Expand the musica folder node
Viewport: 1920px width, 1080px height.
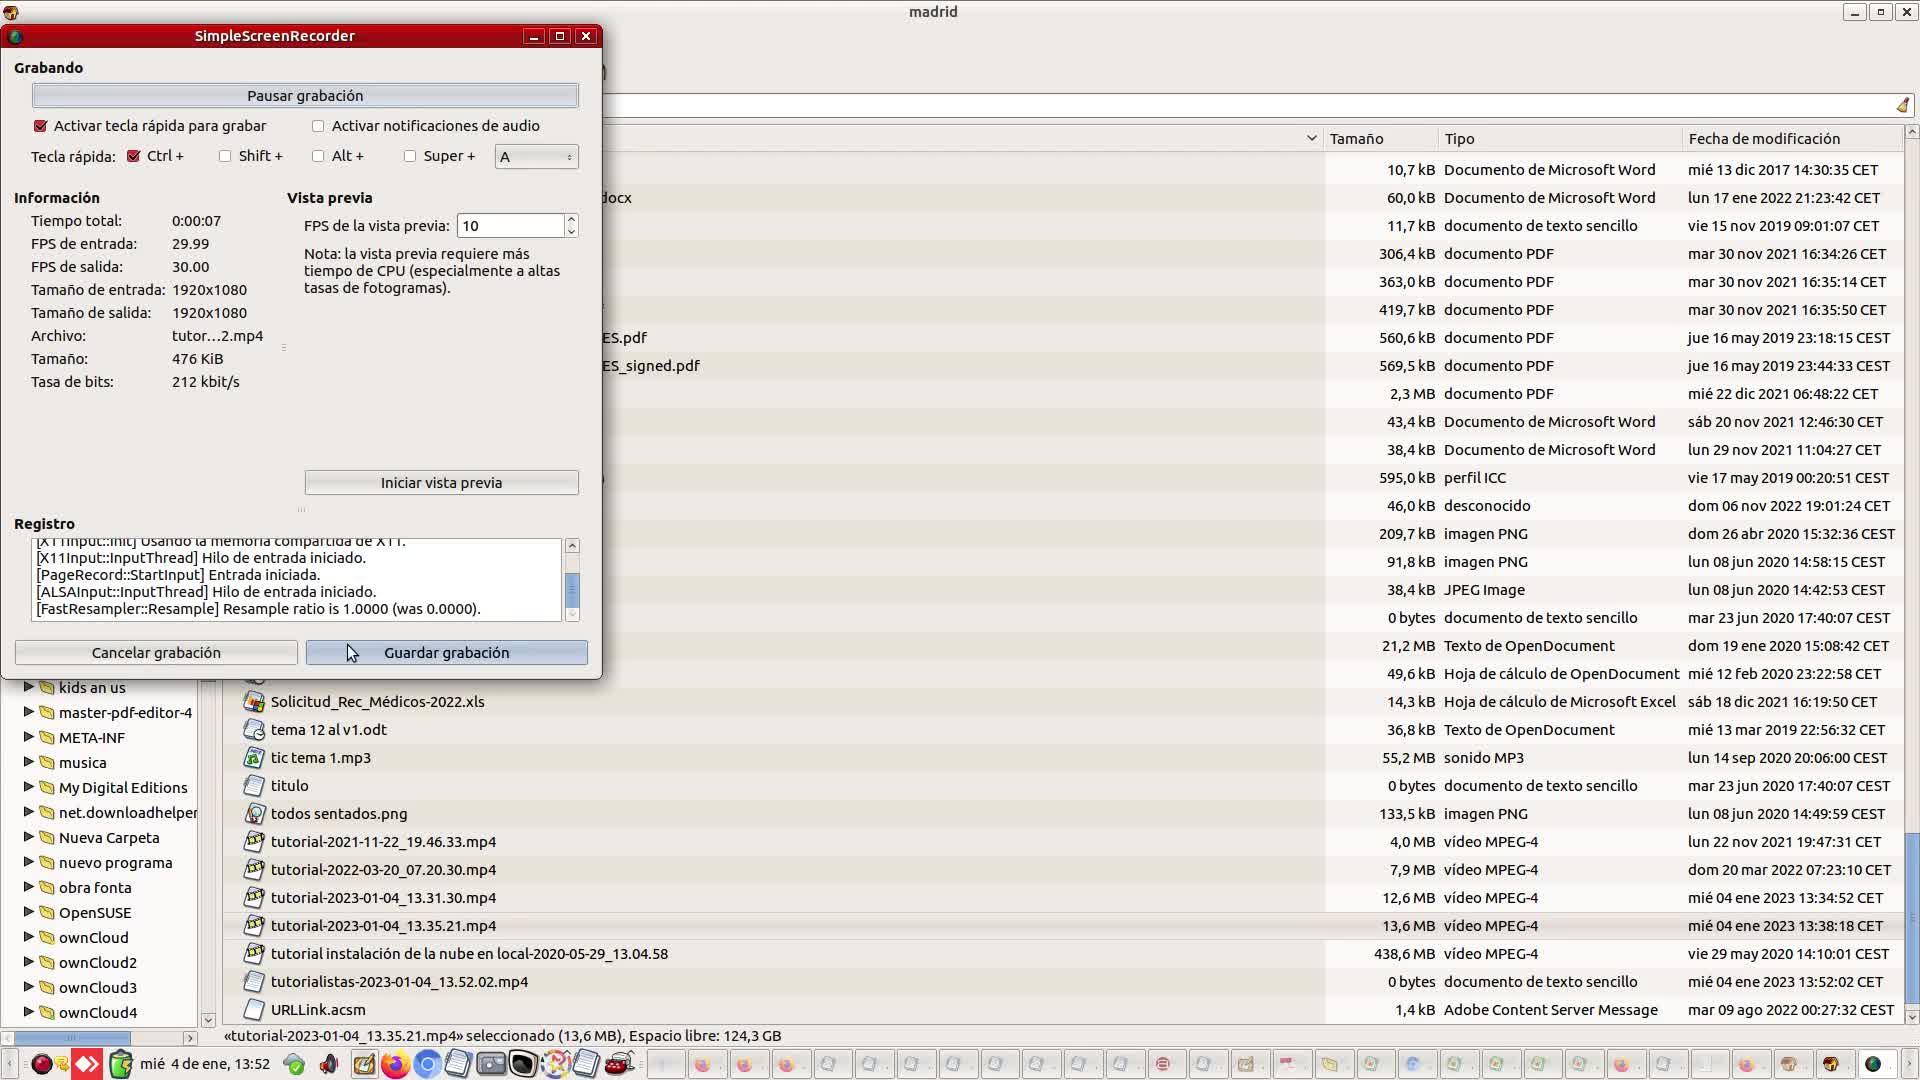pyautogui.click(x=29, y=762)
